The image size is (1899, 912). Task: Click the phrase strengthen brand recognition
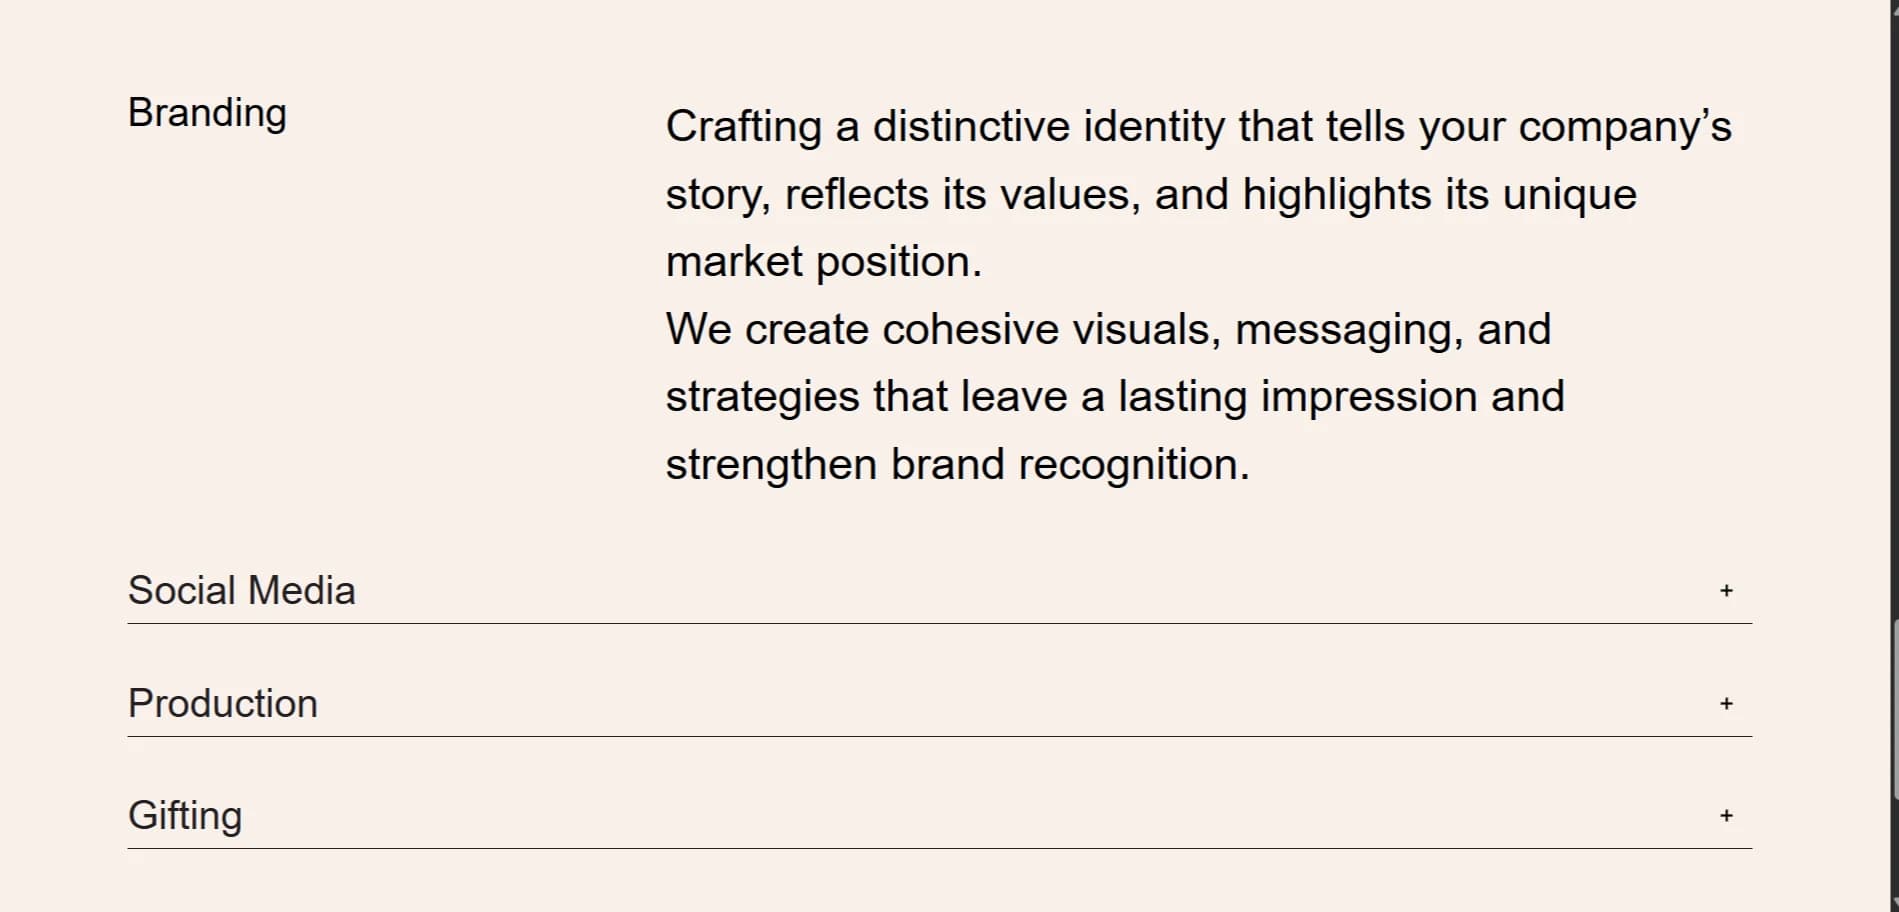(957, 463)
